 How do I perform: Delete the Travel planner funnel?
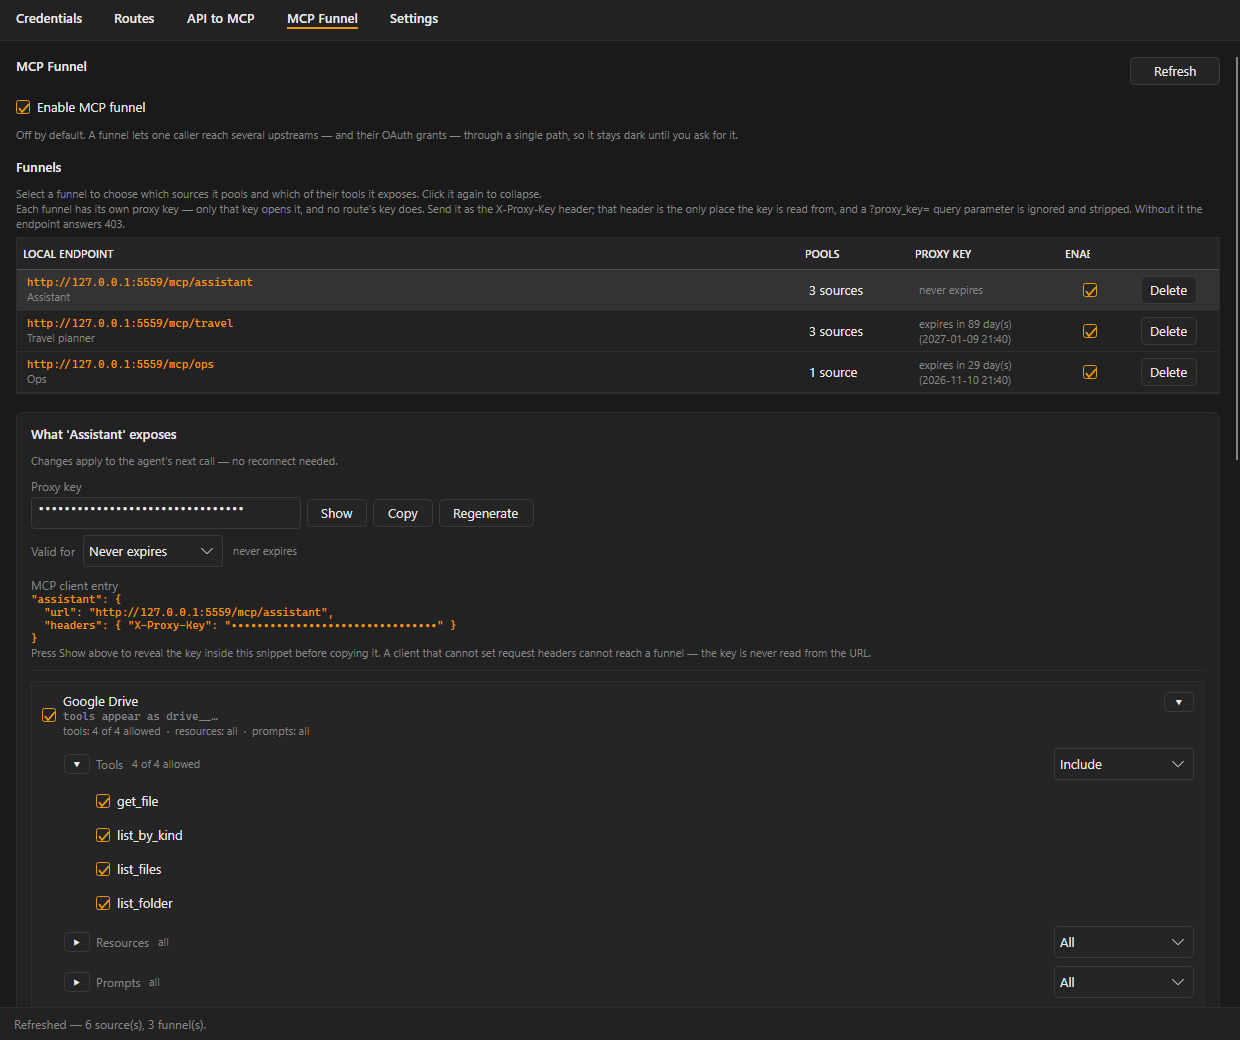point(1168,331)
